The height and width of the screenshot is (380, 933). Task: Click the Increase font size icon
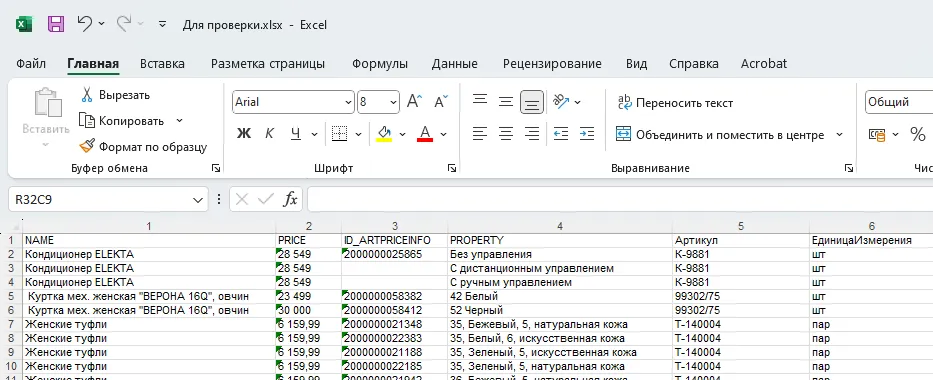click(414, 101)
